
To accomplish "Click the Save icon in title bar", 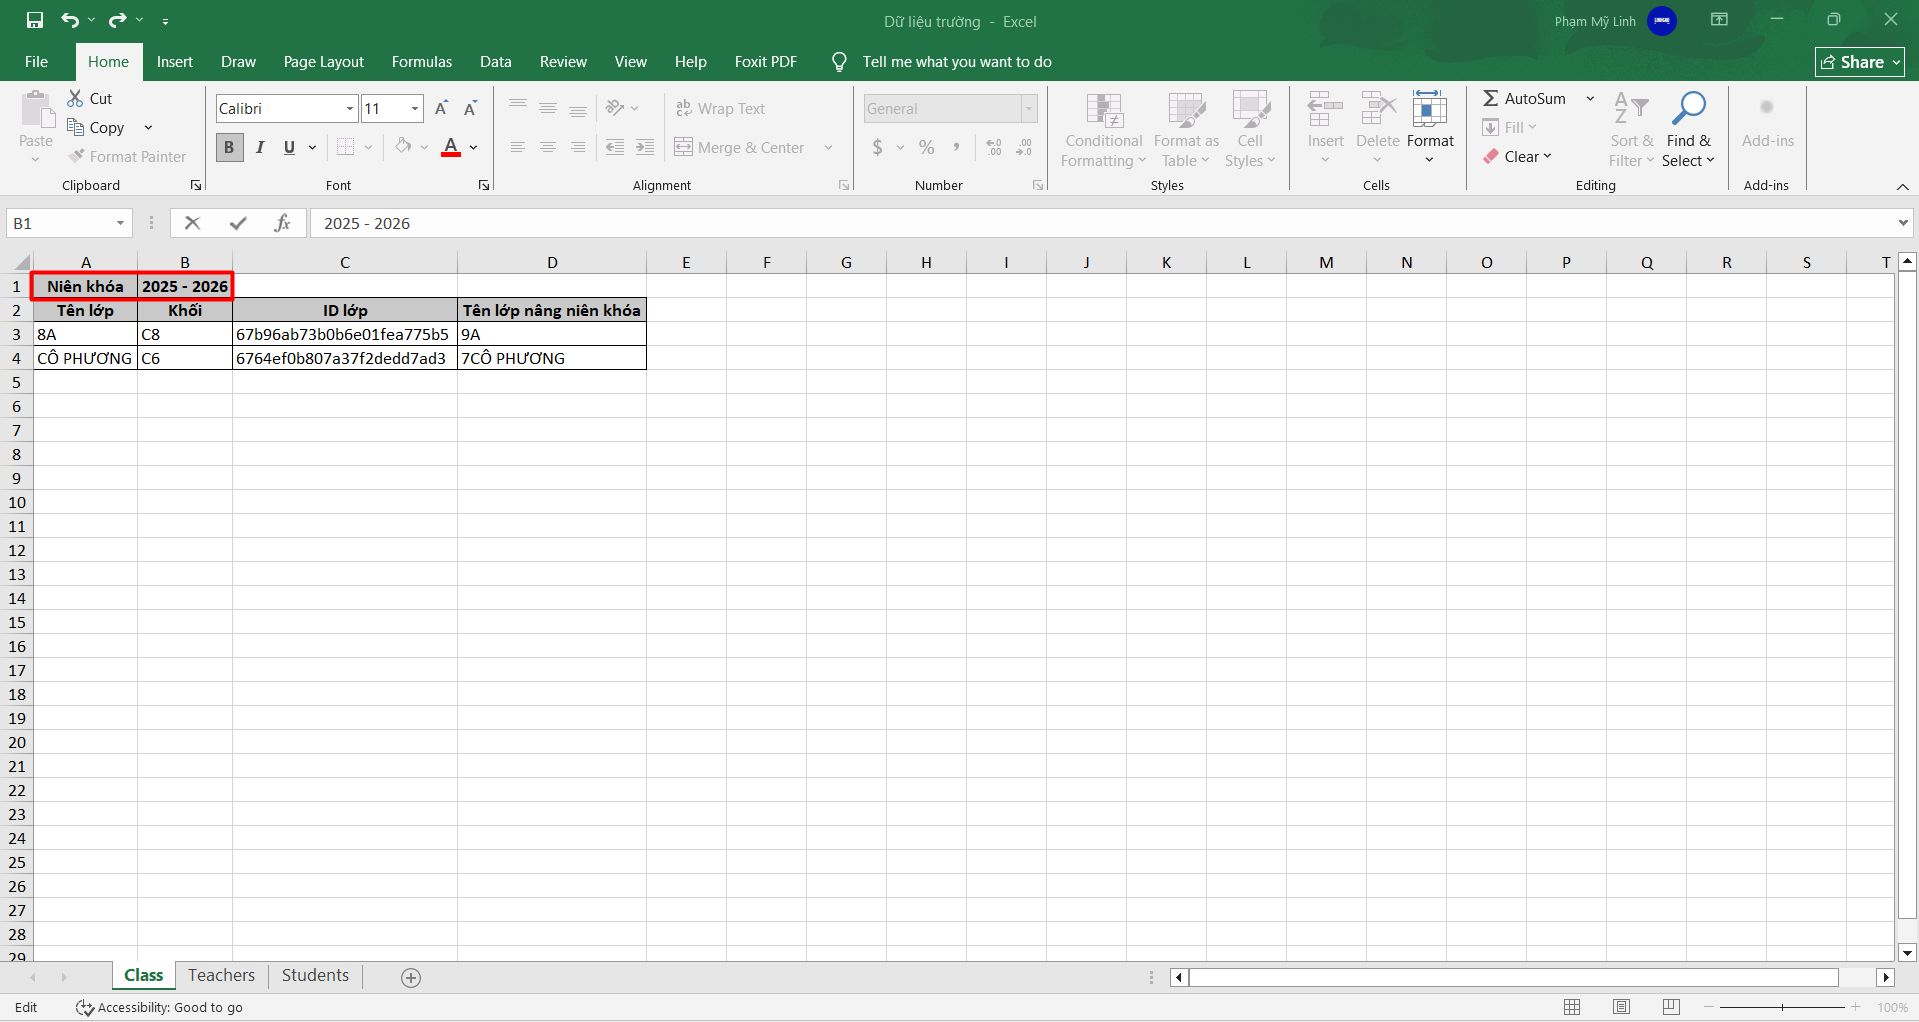I will 35,20.
